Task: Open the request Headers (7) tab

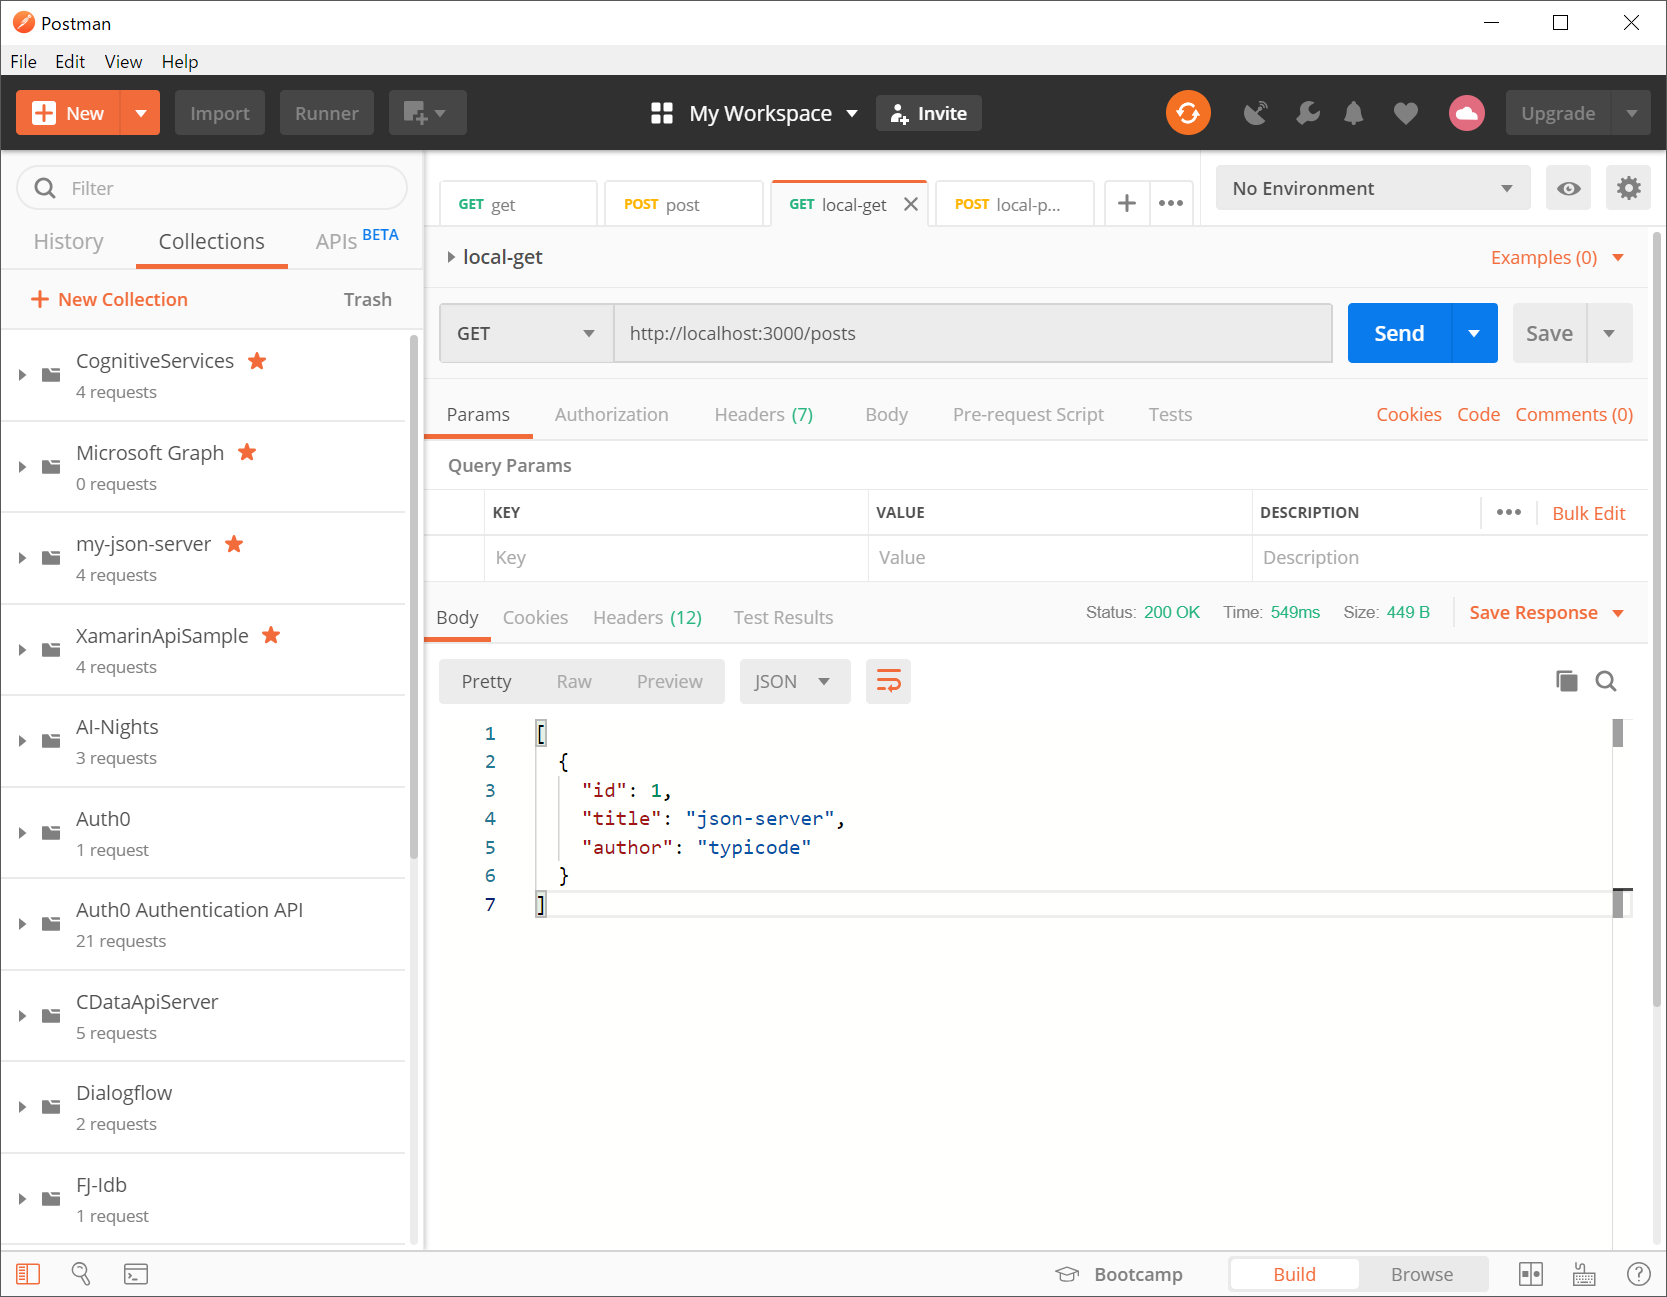Action: coord(763,414)
